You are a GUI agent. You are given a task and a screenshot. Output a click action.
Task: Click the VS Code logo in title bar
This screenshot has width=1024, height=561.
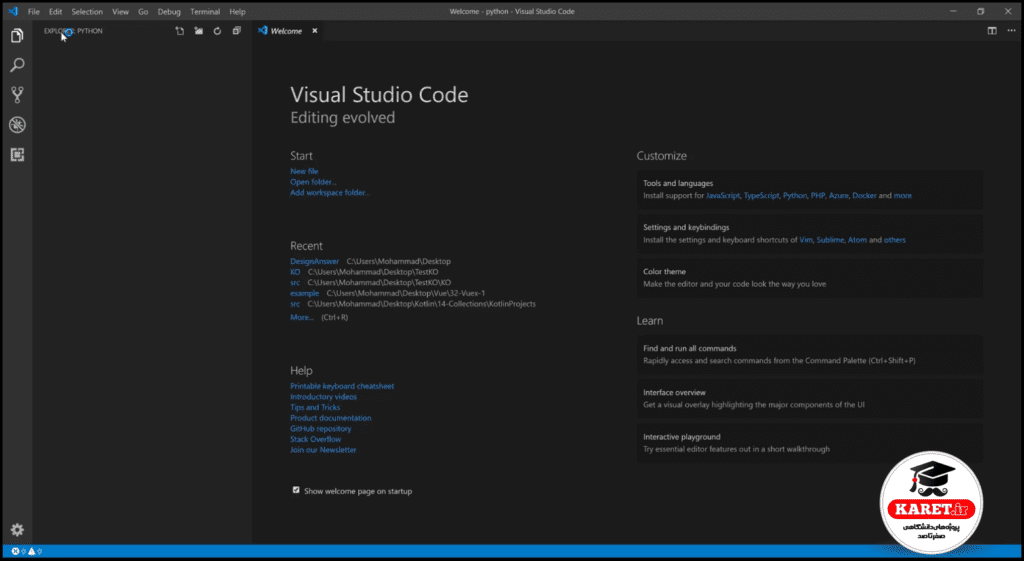point(13,11)
